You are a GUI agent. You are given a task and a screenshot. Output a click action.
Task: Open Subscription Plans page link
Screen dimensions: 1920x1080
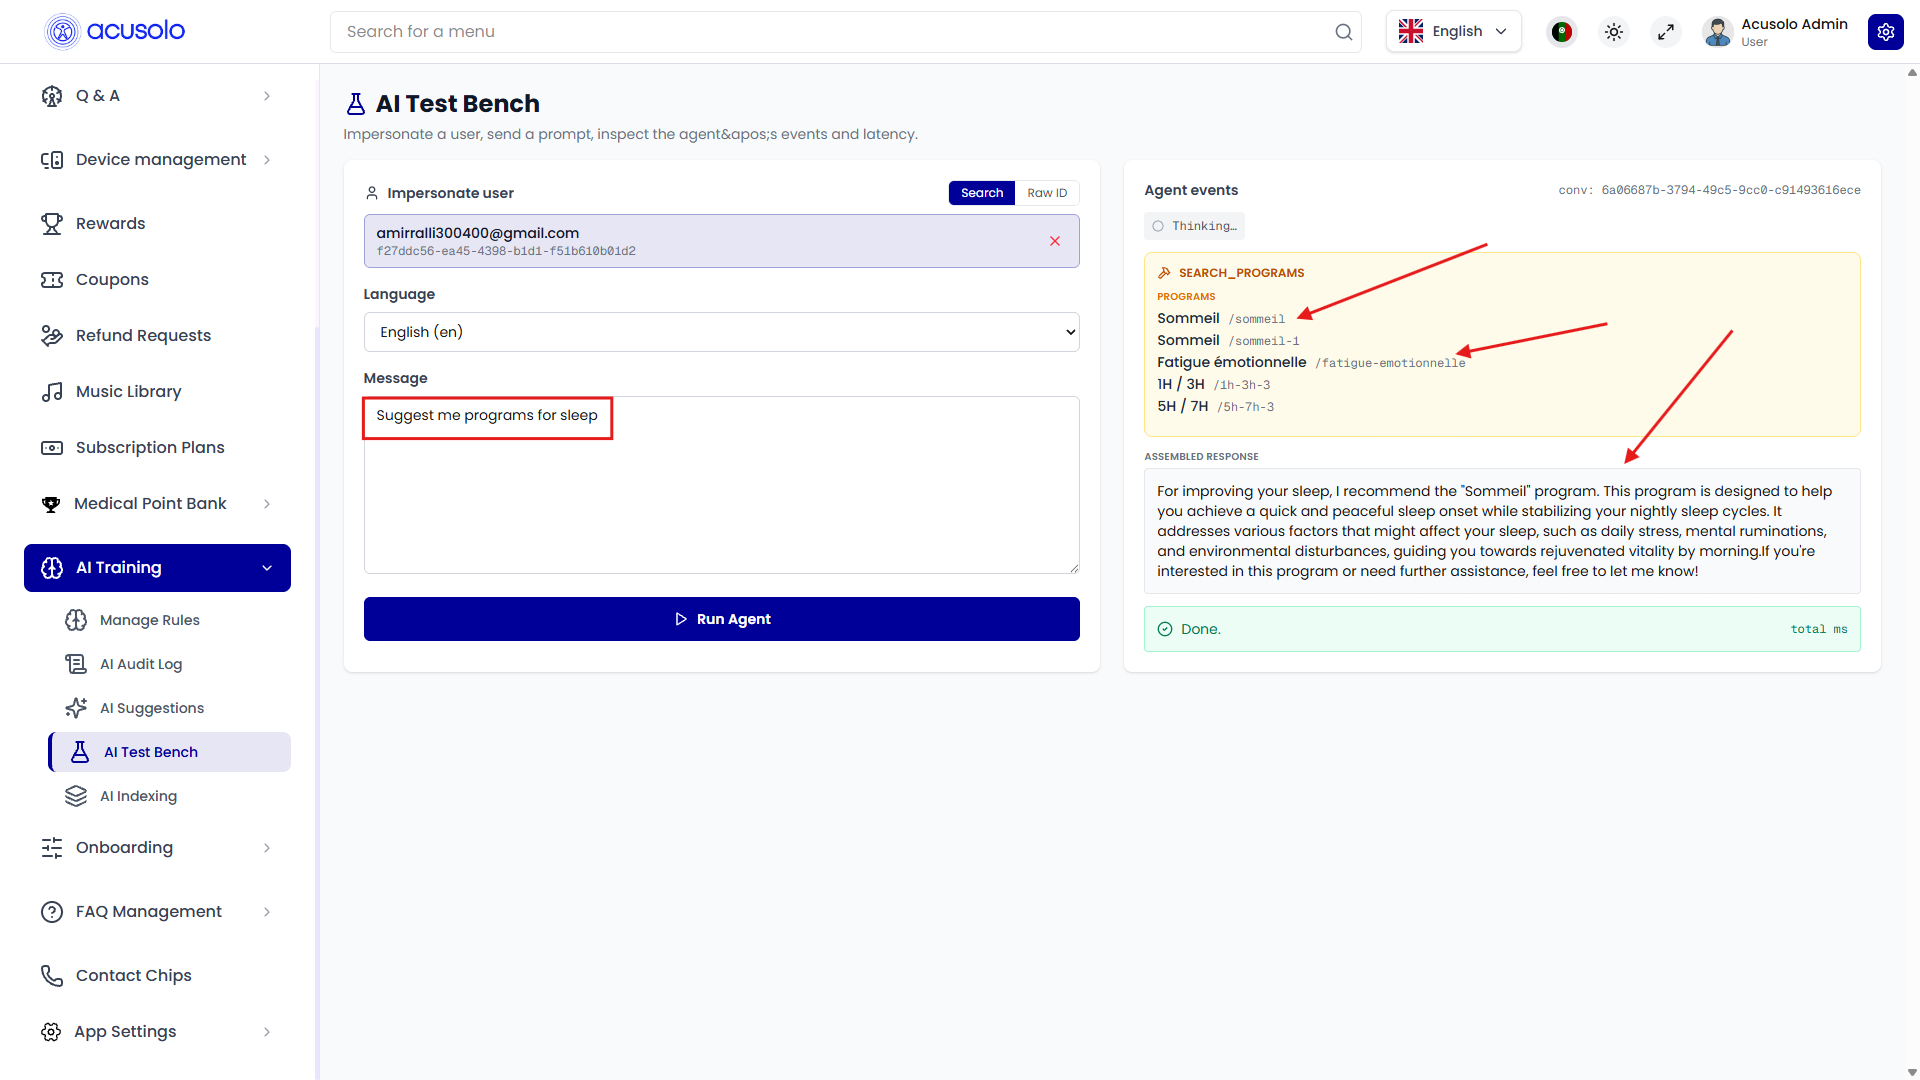(x=157, y=448)
